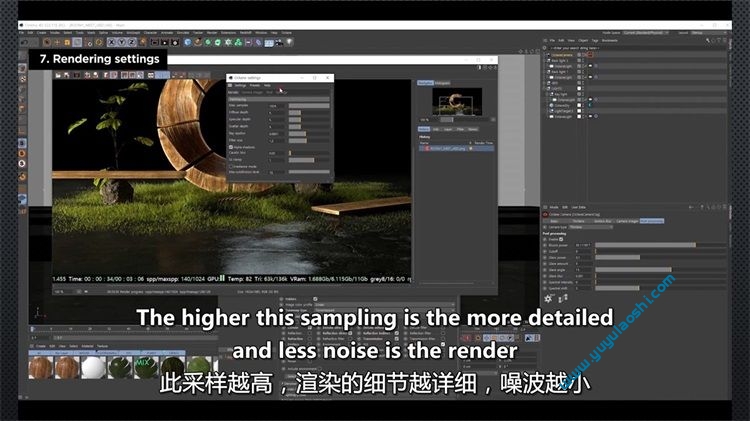This screenshot has width=750, height=421.
Task: Select the Scale tool
Action: (x=67, y=42)
